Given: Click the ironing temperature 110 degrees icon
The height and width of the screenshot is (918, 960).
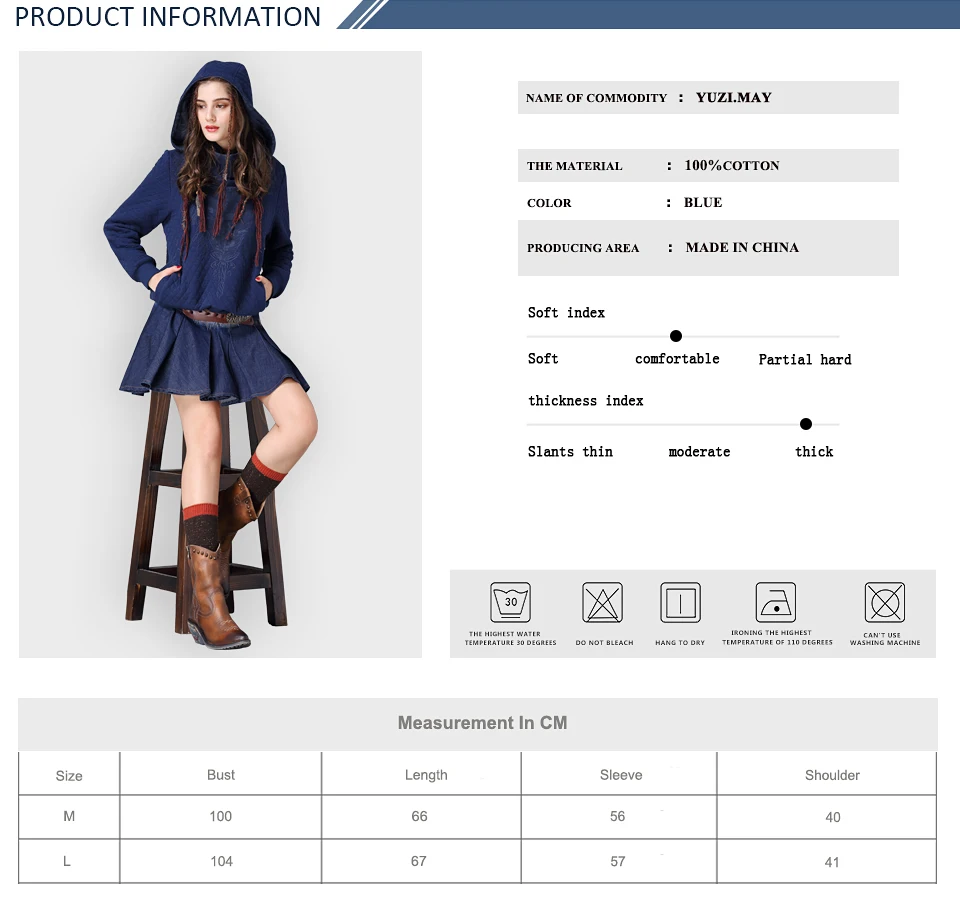Looking at the screenshot, I should coord(776,603).
